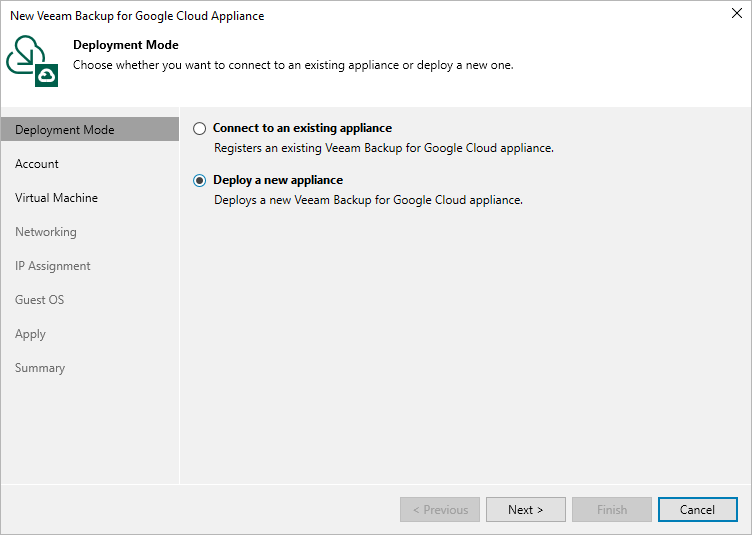
Task: Select Connect to an existing appliance radio
Action: click(199, 128)
